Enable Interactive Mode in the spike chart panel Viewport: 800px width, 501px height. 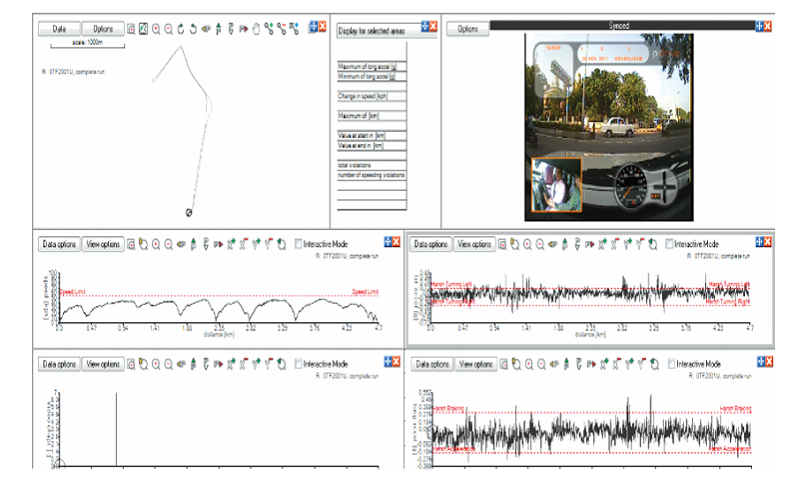pos(298,364)
